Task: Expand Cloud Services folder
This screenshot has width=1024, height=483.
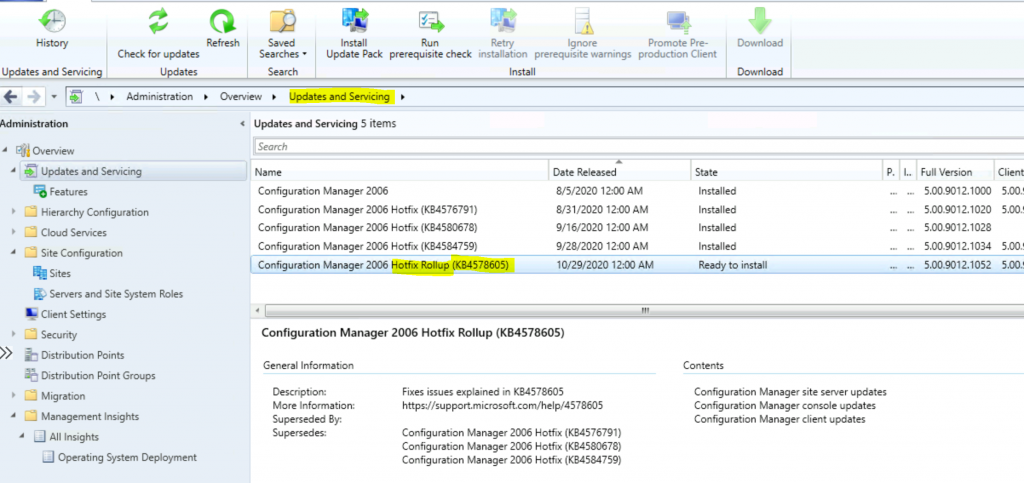Action: pyautogui.click(x=14, y=232)
